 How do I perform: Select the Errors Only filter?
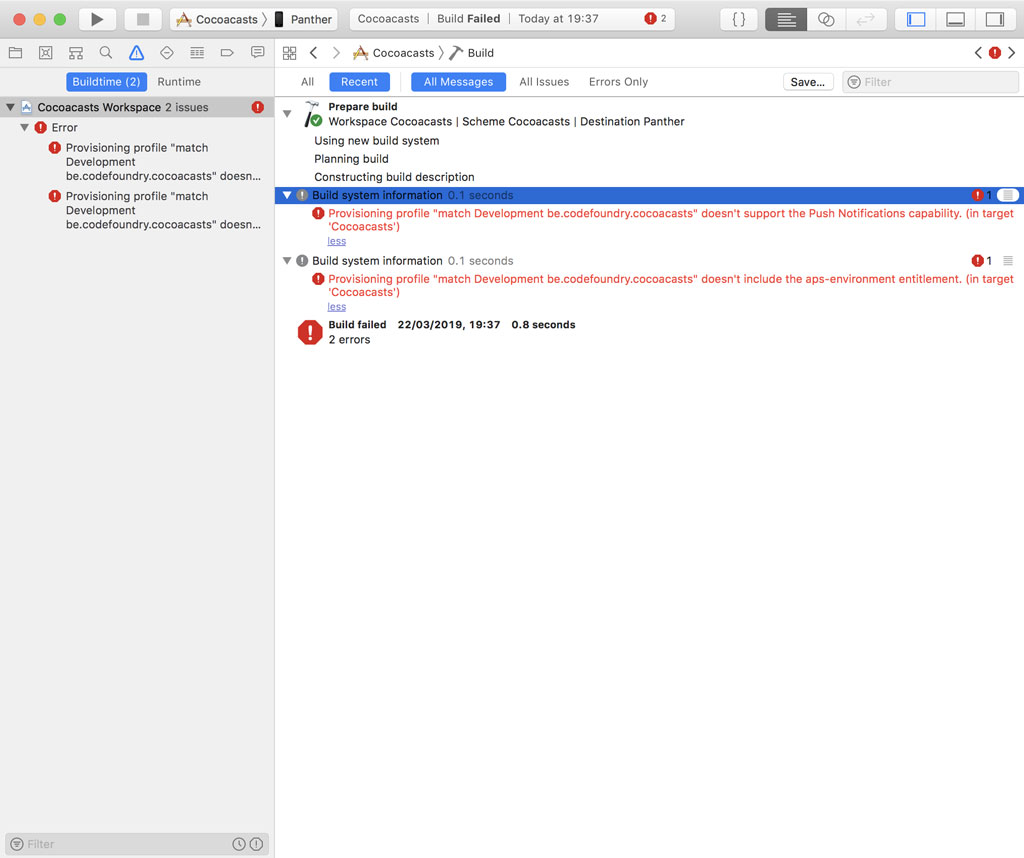click(x=618, y=82)
